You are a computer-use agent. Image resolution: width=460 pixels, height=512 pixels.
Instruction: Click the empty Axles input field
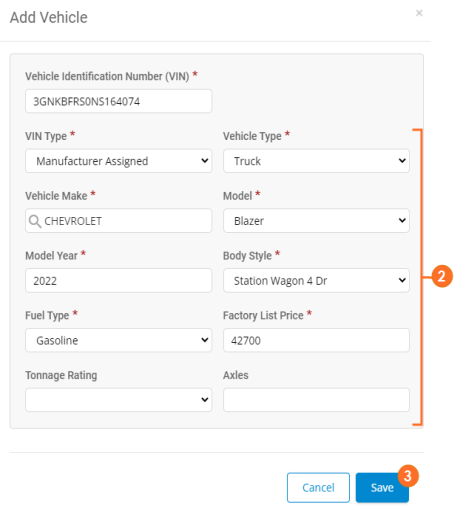(x=316, y=400)
